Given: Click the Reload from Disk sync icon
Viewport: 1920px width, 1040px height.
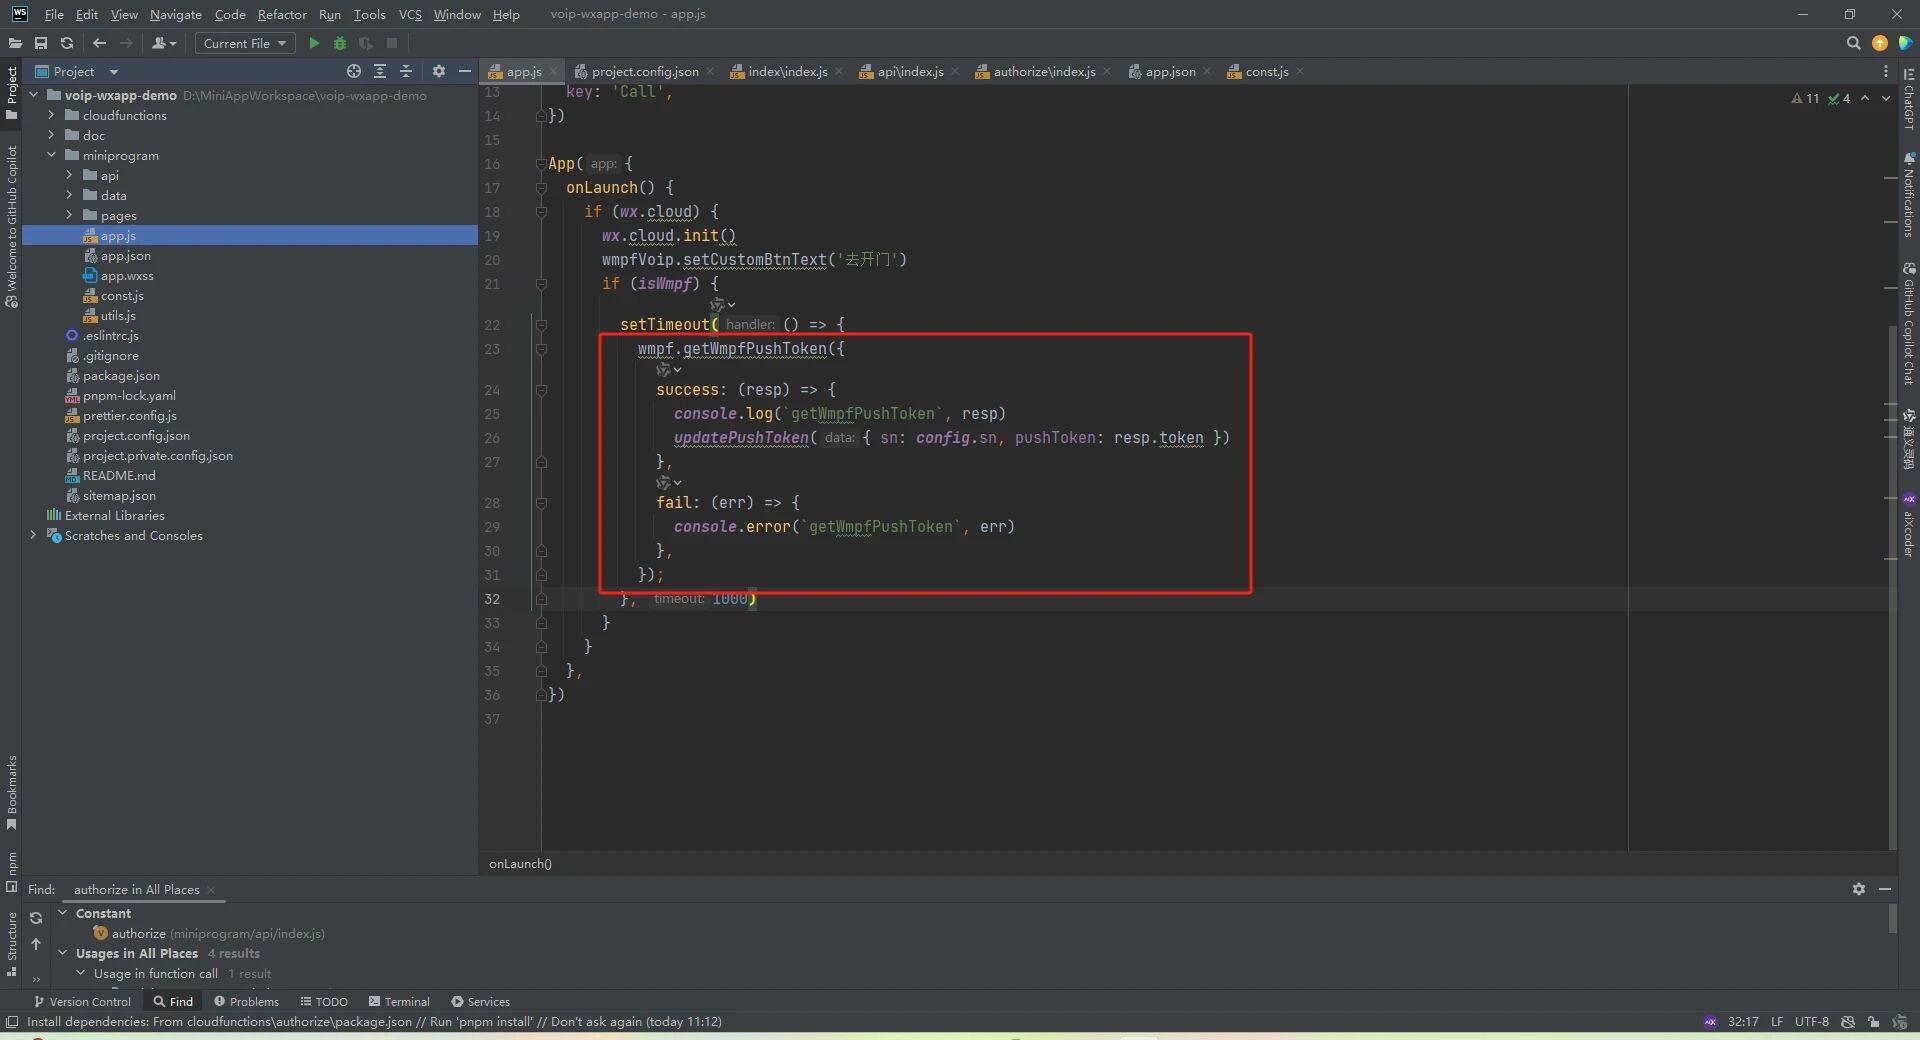Looking at the screenshot, I should pos(67,43).
